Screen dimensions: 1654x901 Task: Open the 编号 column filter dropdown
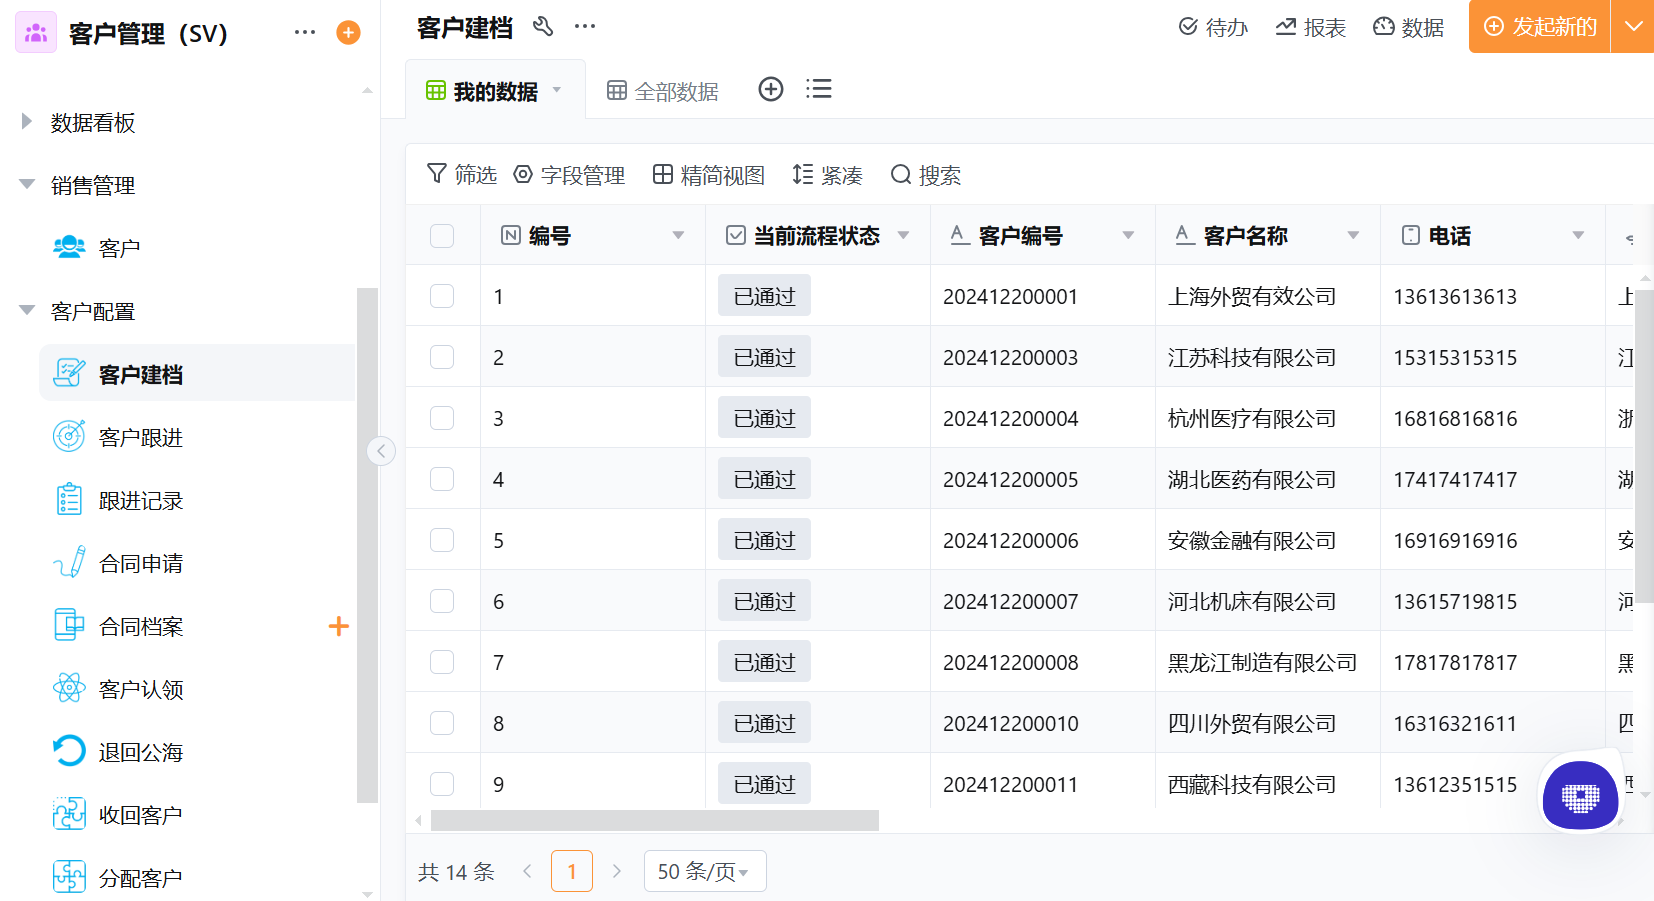tap(678, 235)
